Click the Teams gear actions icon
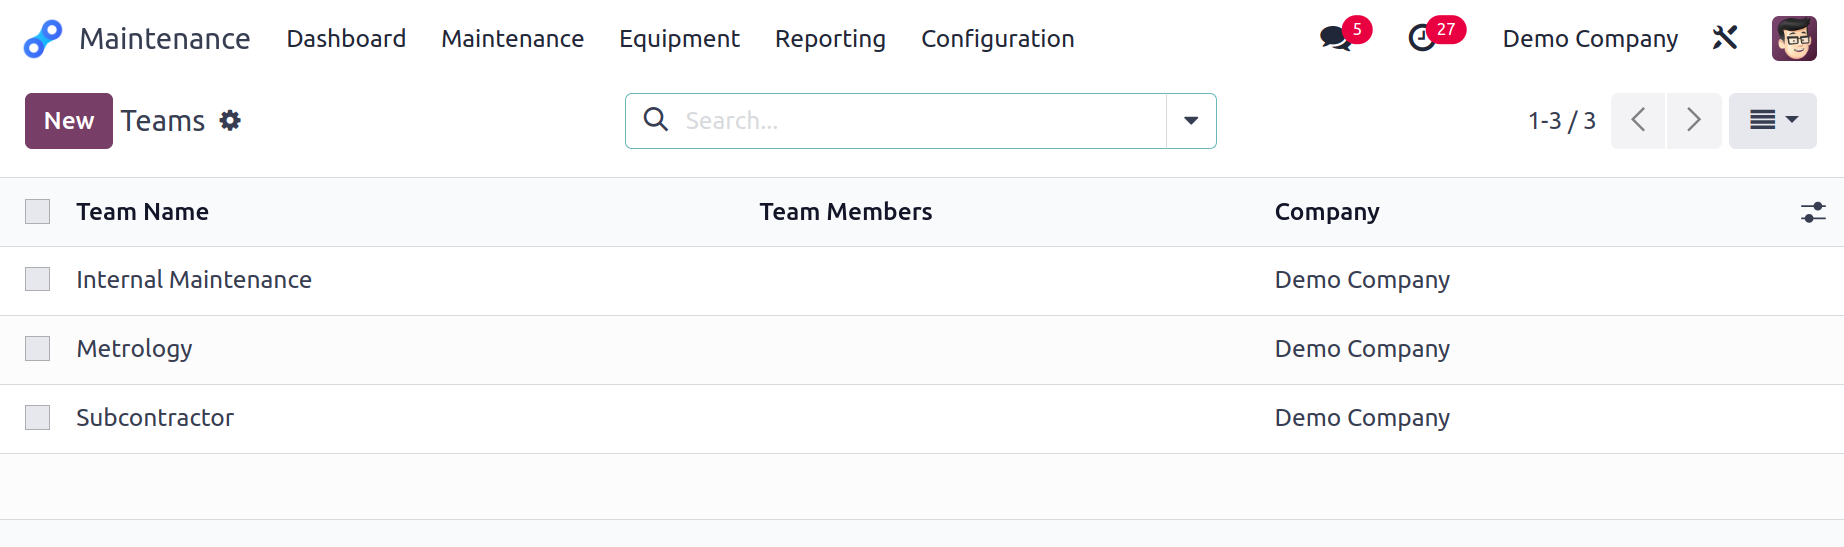 230,121
